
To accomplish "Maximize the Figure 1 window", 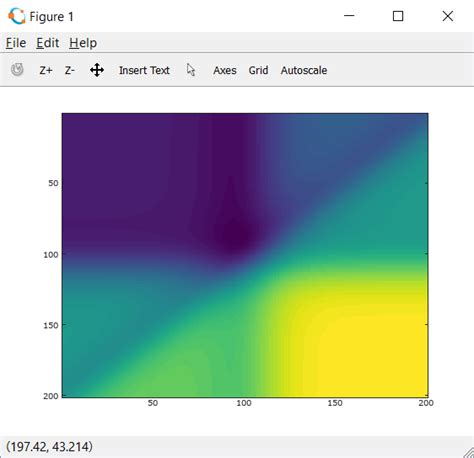I will click(398, 16).
